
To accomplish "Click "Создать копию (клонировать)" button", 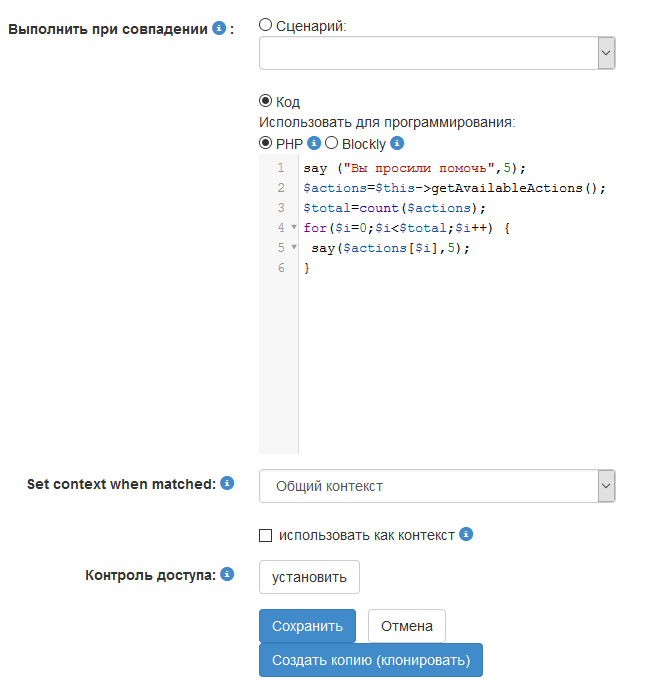I will 370,660.
